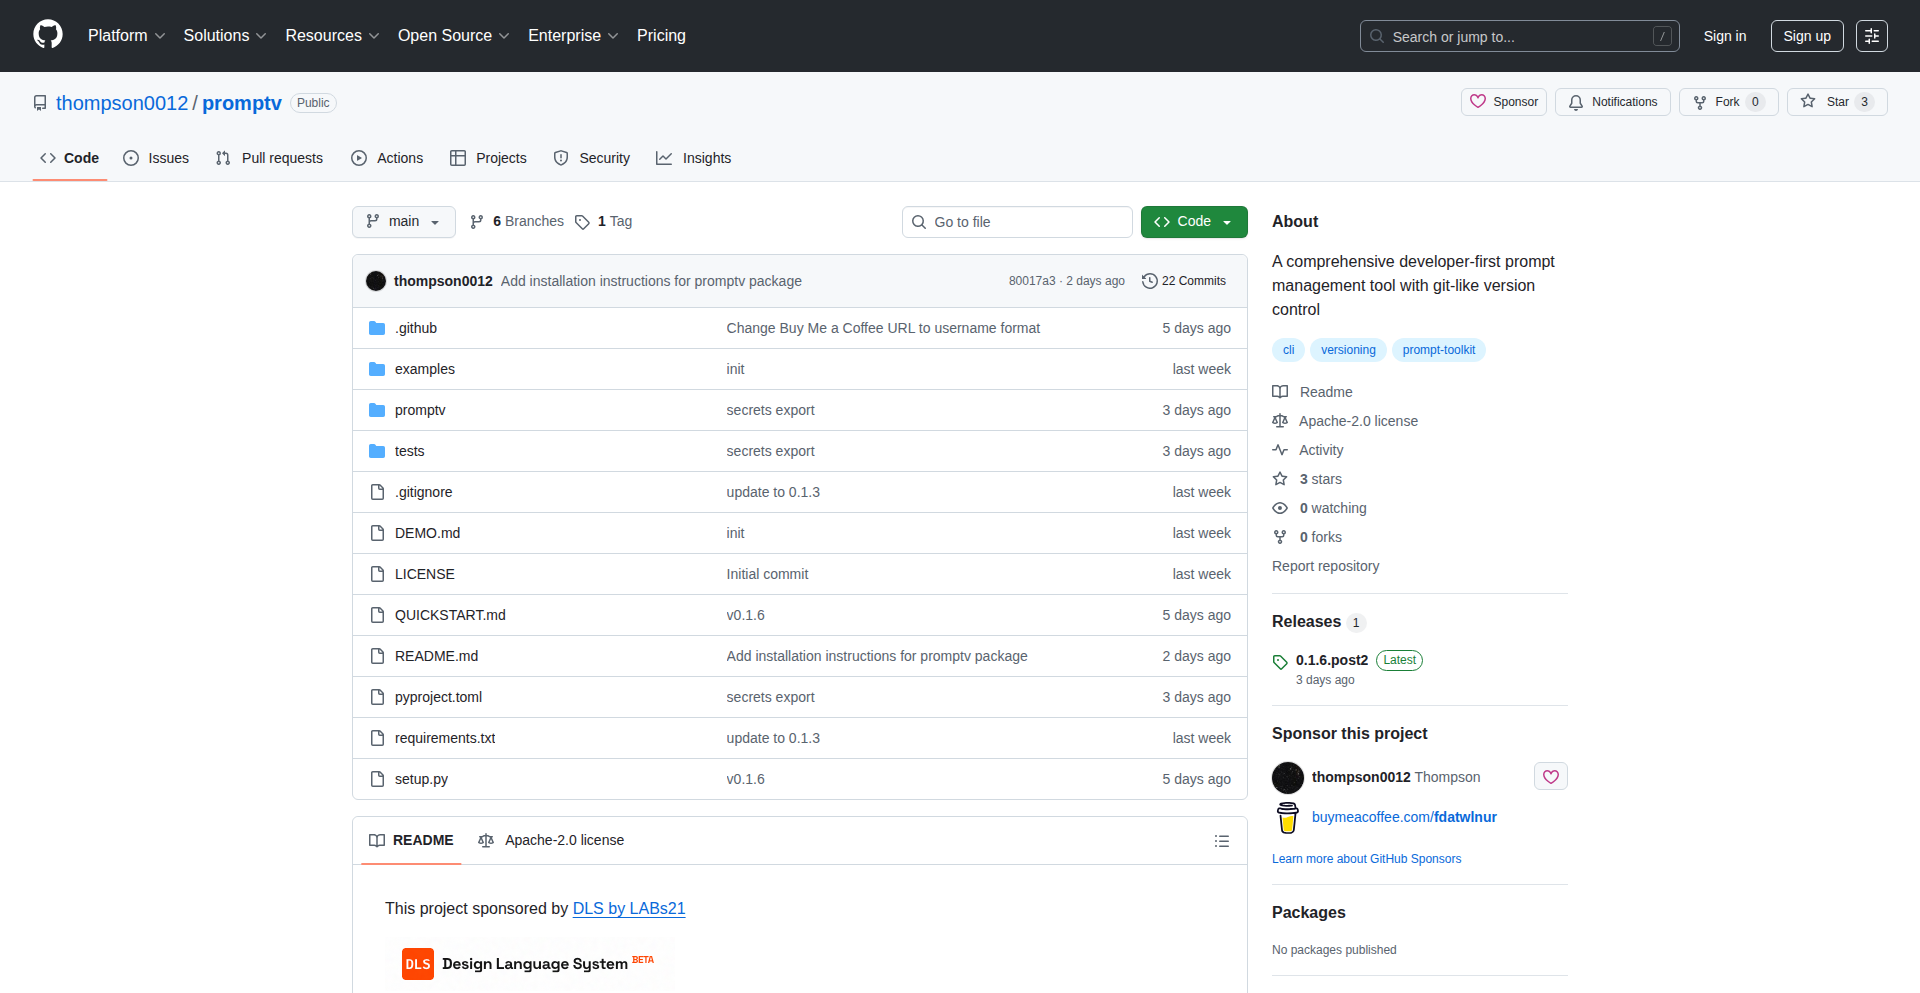Open the .github folder icon

tap(377, 328)
